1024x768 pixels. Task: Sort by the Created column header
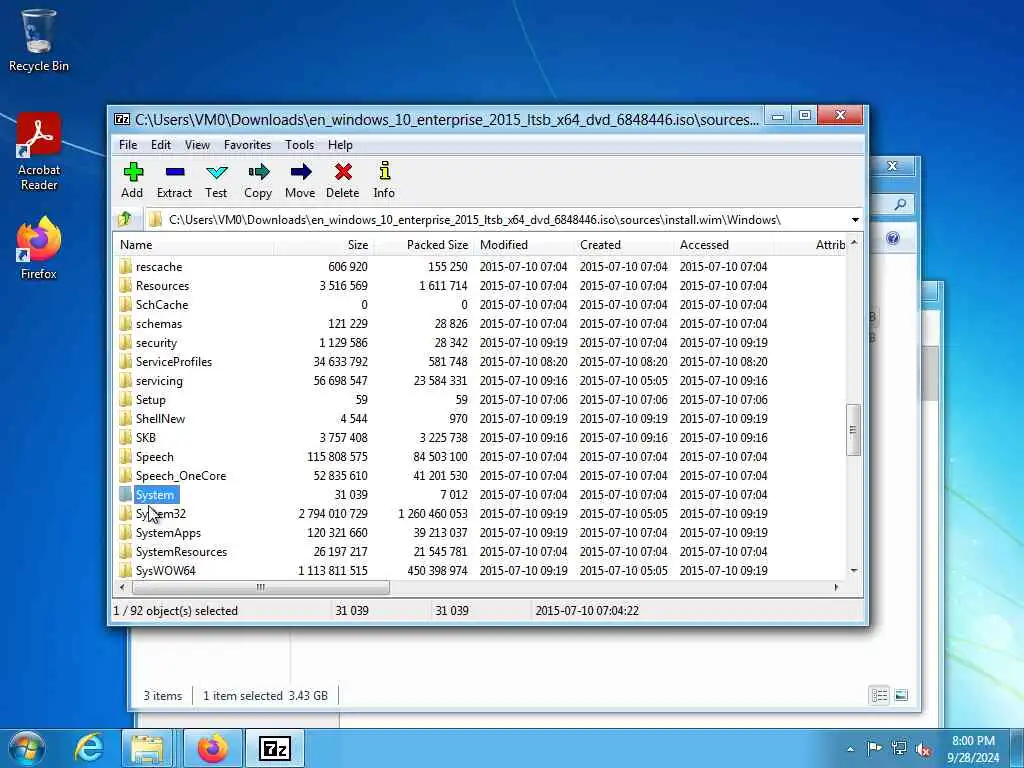pyautogui.click(x=624, y=245)
